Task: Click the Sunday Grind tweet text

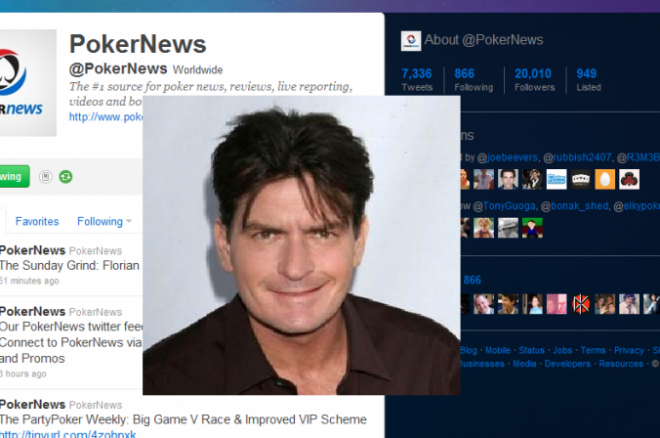Action: [69, 265]
